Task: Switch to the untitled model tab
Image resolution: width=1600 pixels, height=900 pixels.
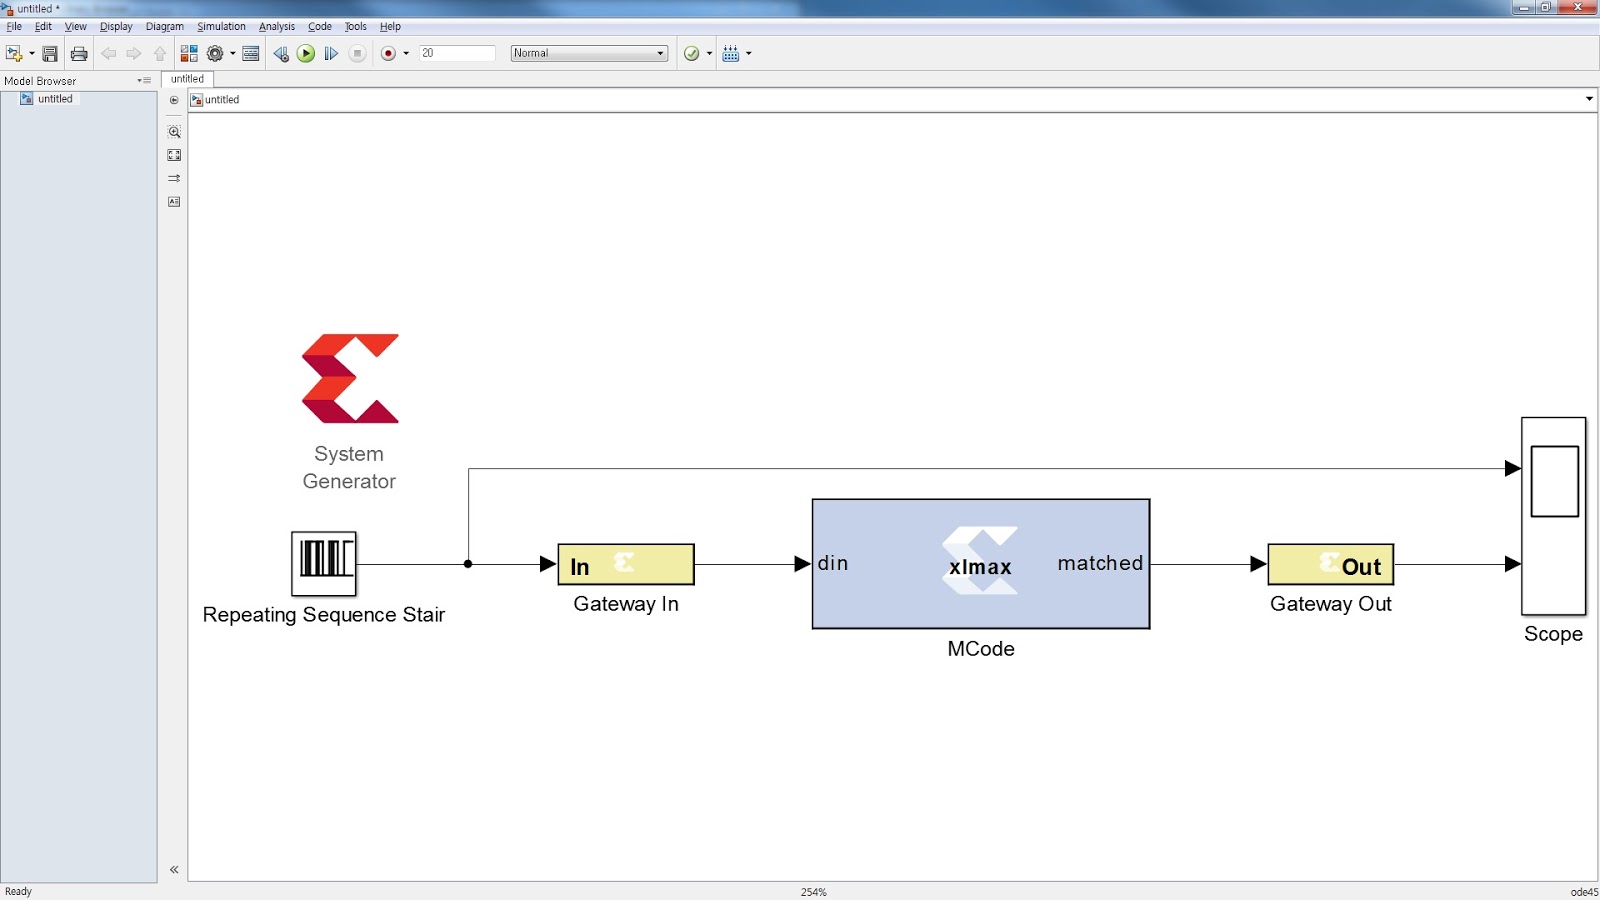Action: pos(188,78)
